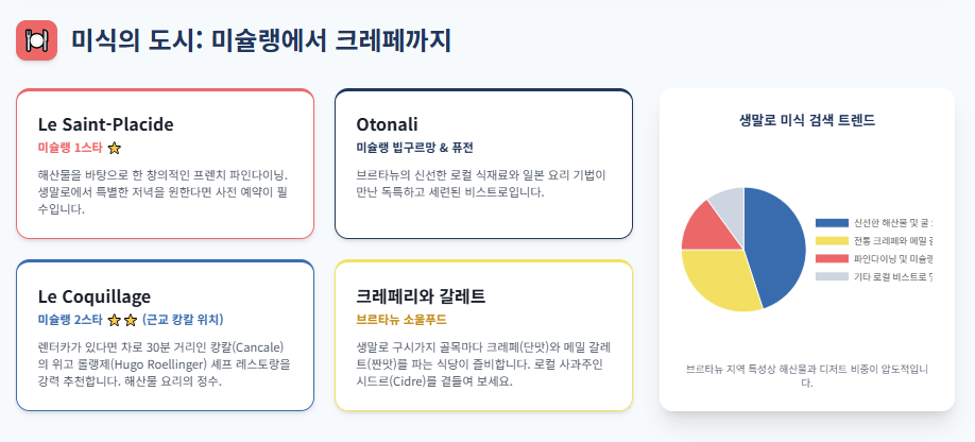Toggle the yellow 전통 크레페 legend swatch
Screen dimensions: 975x442
click(x=831, y=241)
